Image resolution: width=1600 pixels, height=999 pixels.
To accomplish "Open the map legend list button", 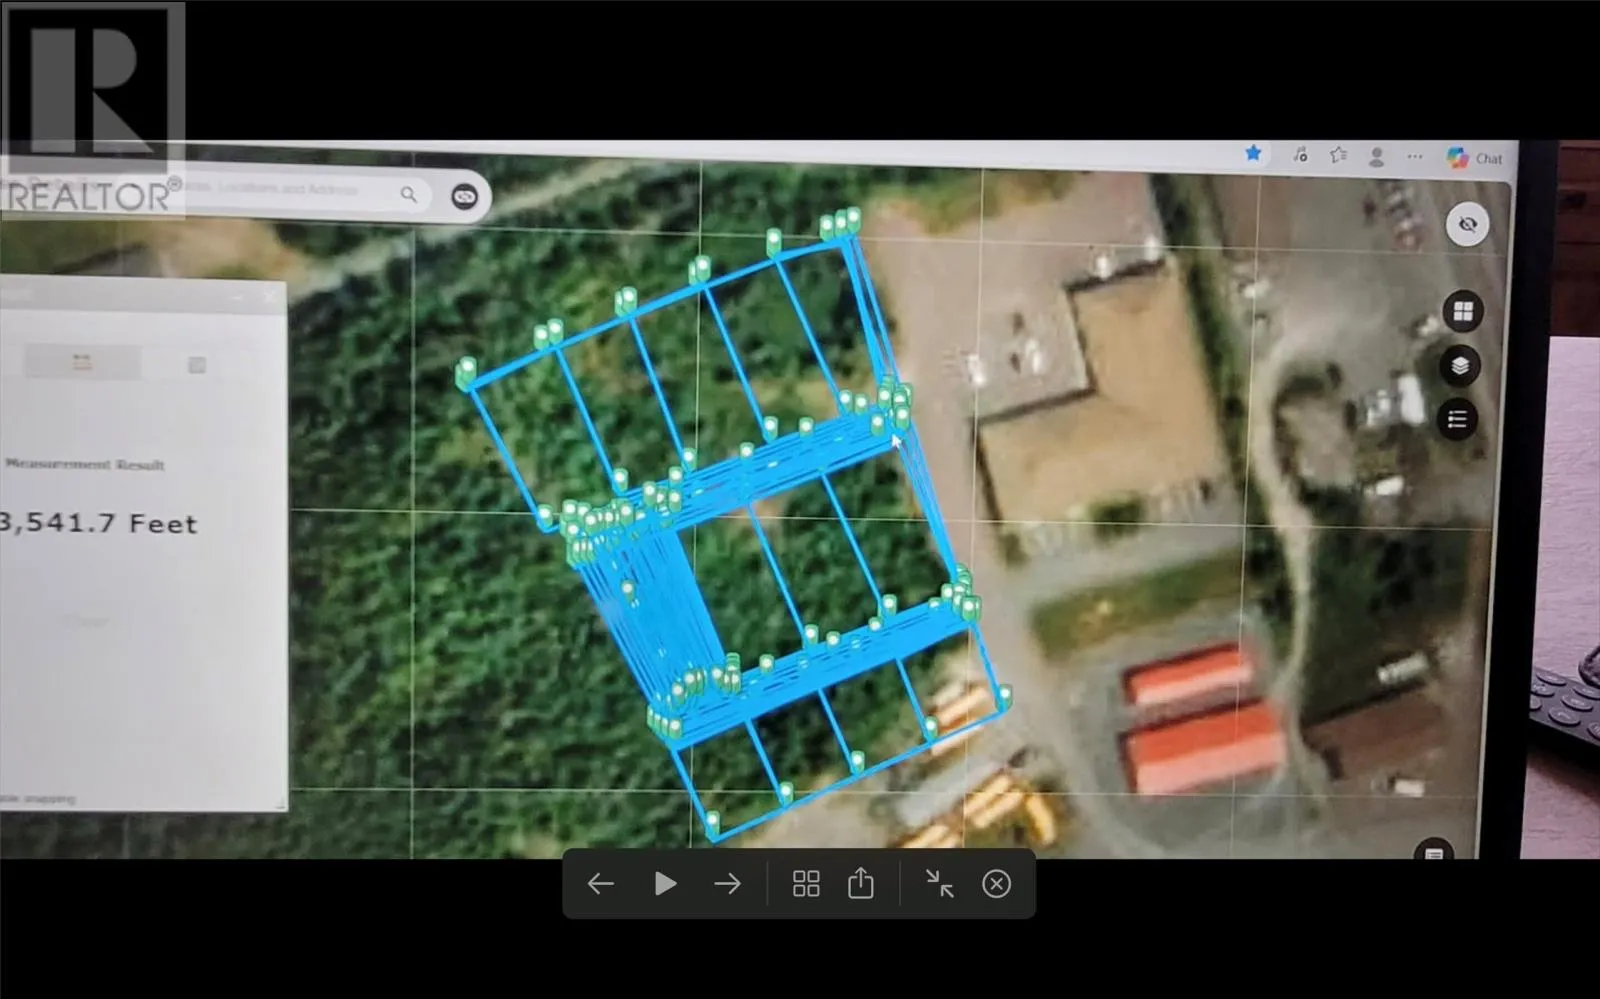I will pos(1457,420).
